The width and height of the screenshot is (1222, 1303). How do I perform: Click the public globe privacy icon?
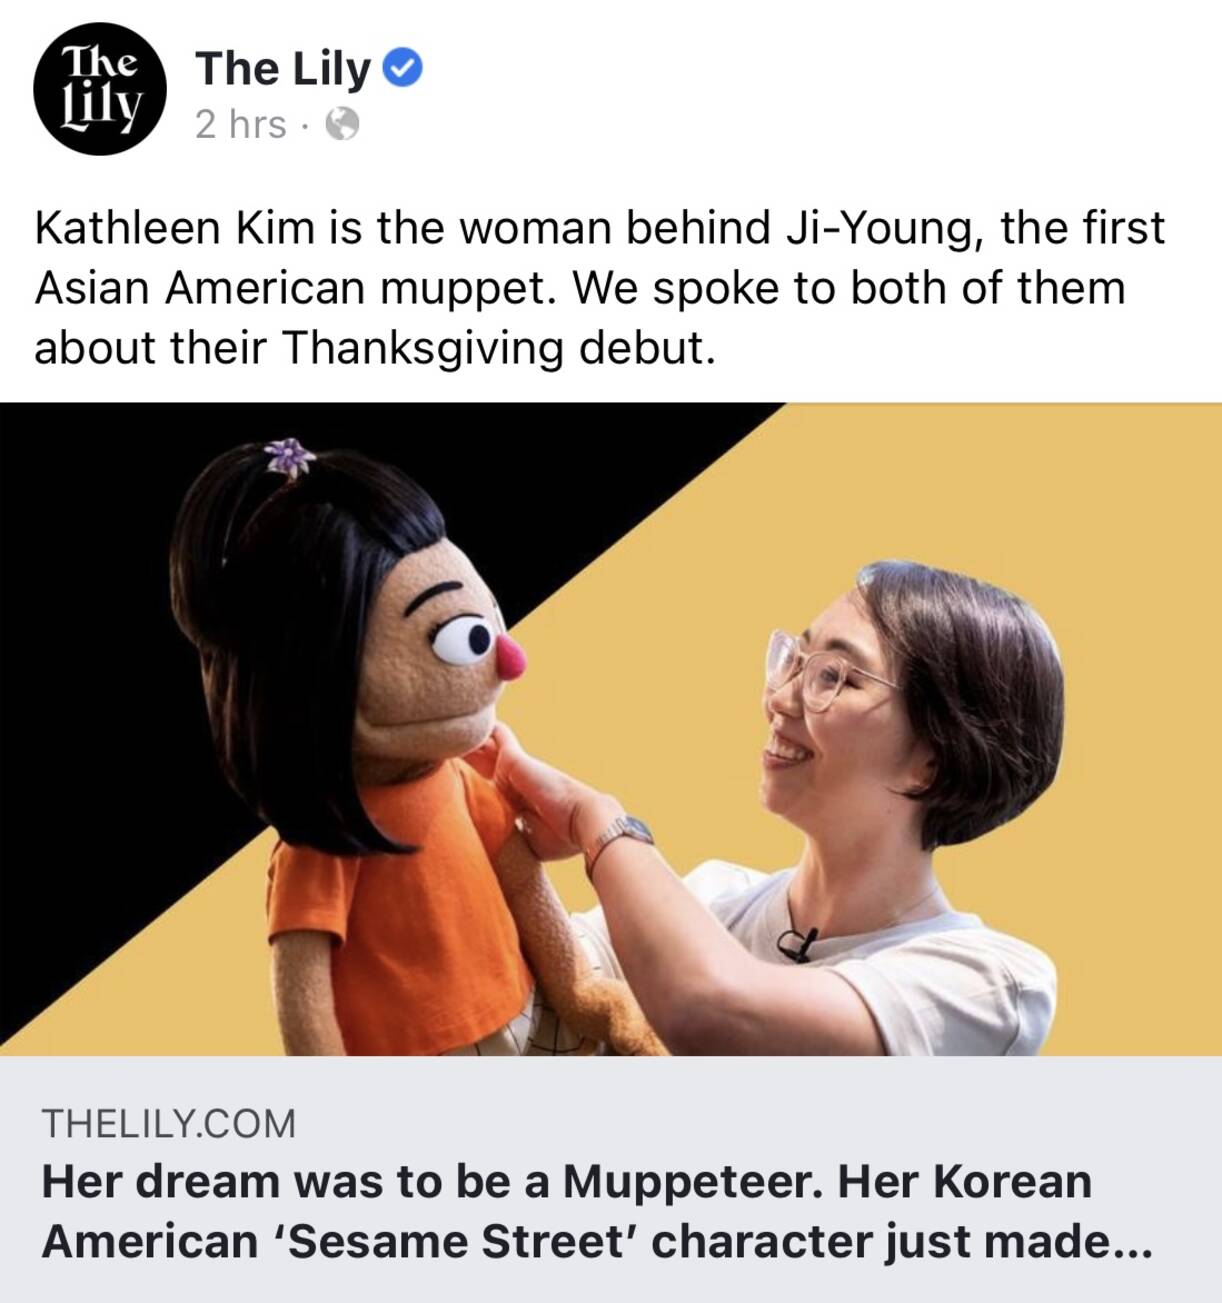[x=343, y=124]
